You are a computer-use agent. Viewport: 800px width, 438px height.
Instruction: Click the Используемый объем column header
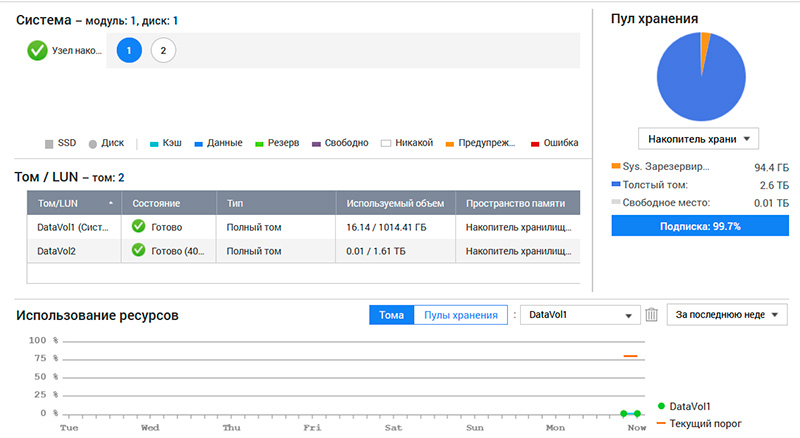394,203
